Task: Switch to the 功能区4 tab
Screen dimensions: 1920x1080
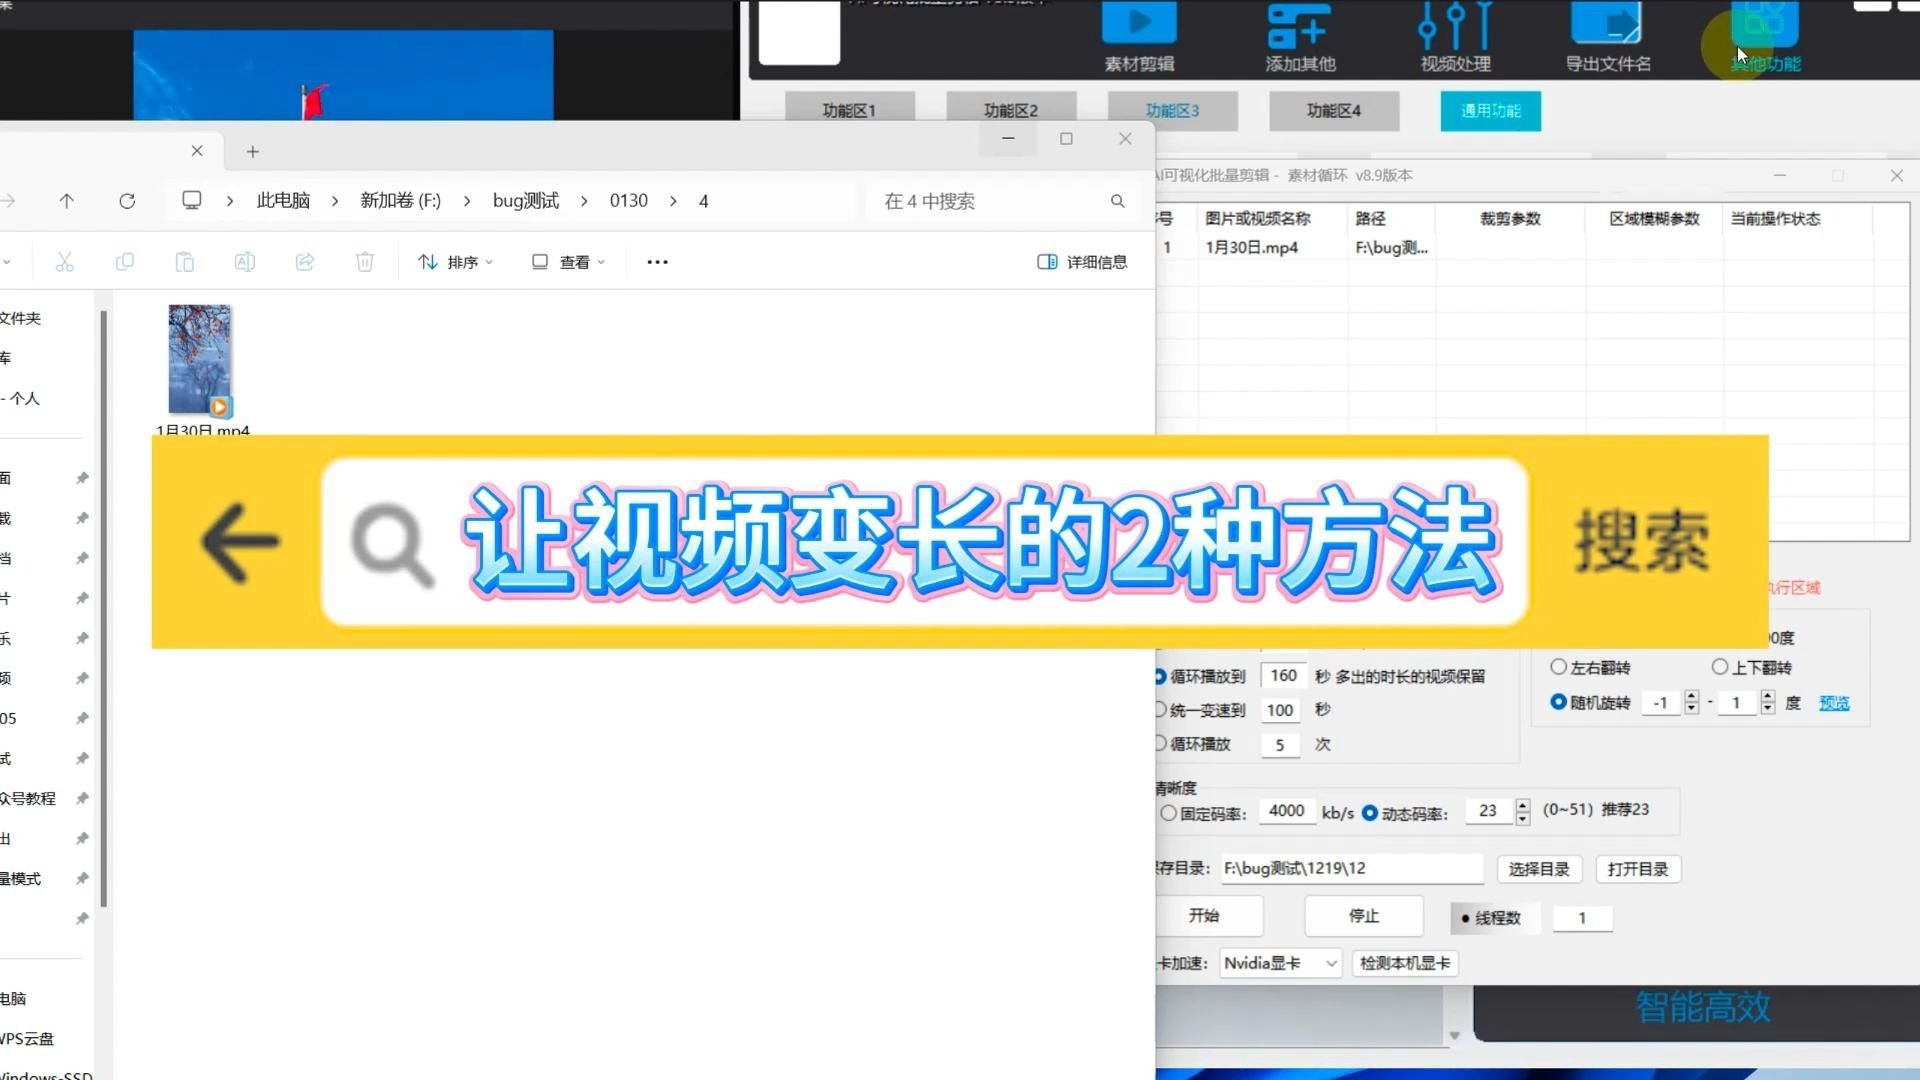Action: pyautogui.click(x=1333, y=110)
